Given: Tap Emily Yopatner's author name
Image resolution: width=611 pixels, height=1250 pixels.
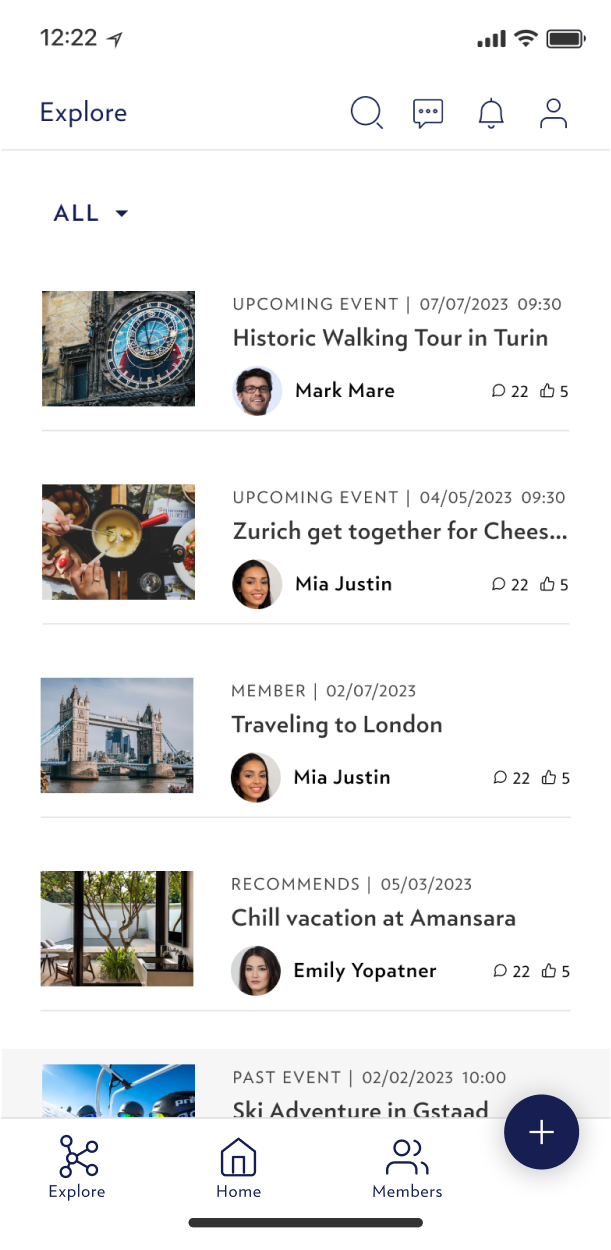Looking at the screenshot, I should click(364, 971).
